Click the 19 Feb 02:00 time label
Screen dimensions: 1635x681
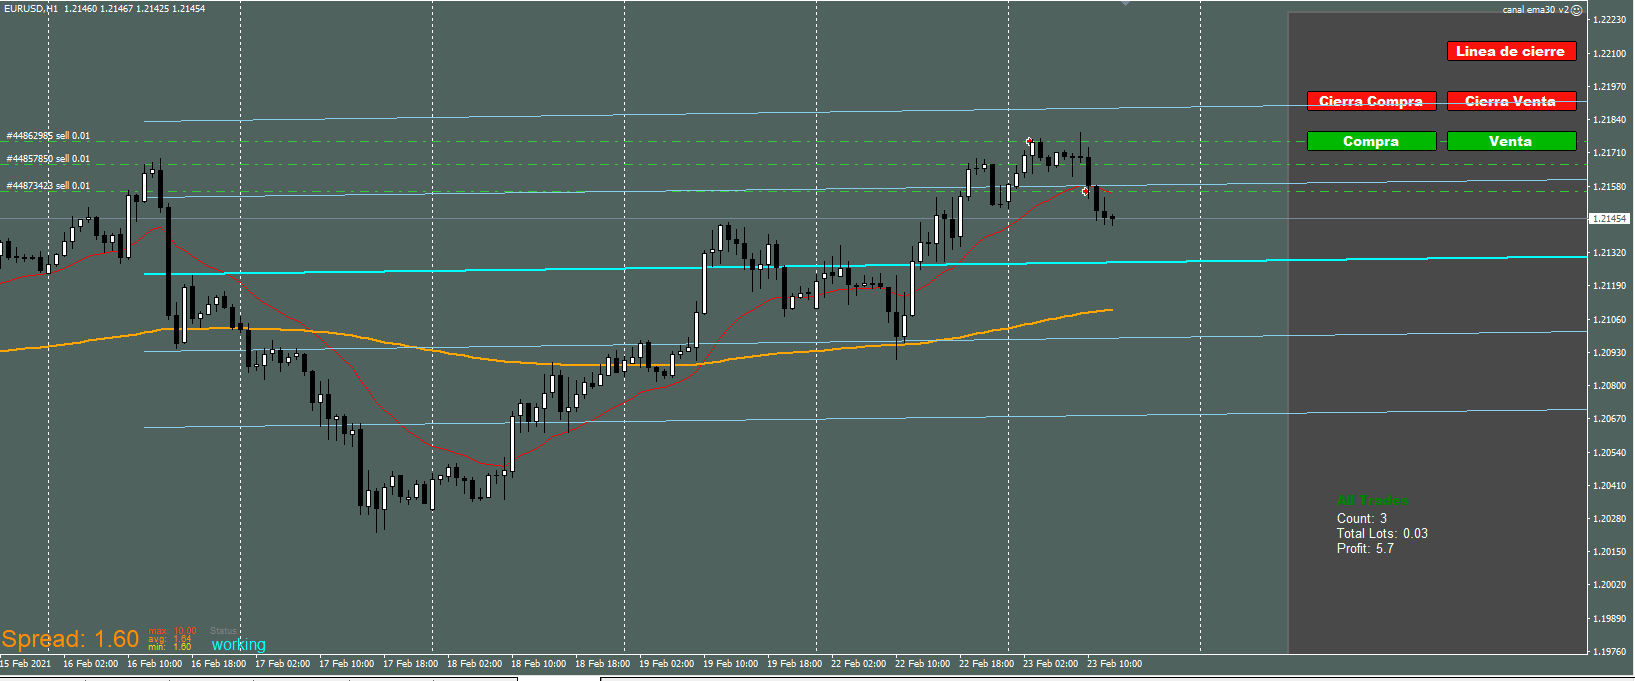(666, 663)
